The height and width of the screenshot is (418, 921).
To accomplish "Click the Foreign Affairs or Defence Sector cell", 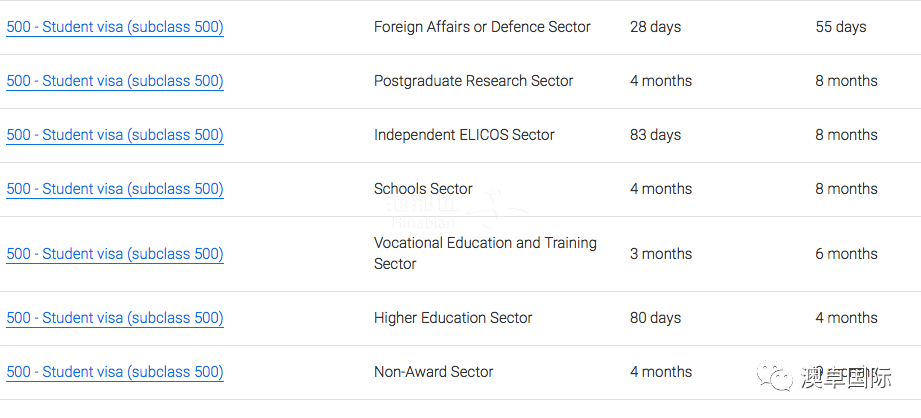I will tap(482, 27).
